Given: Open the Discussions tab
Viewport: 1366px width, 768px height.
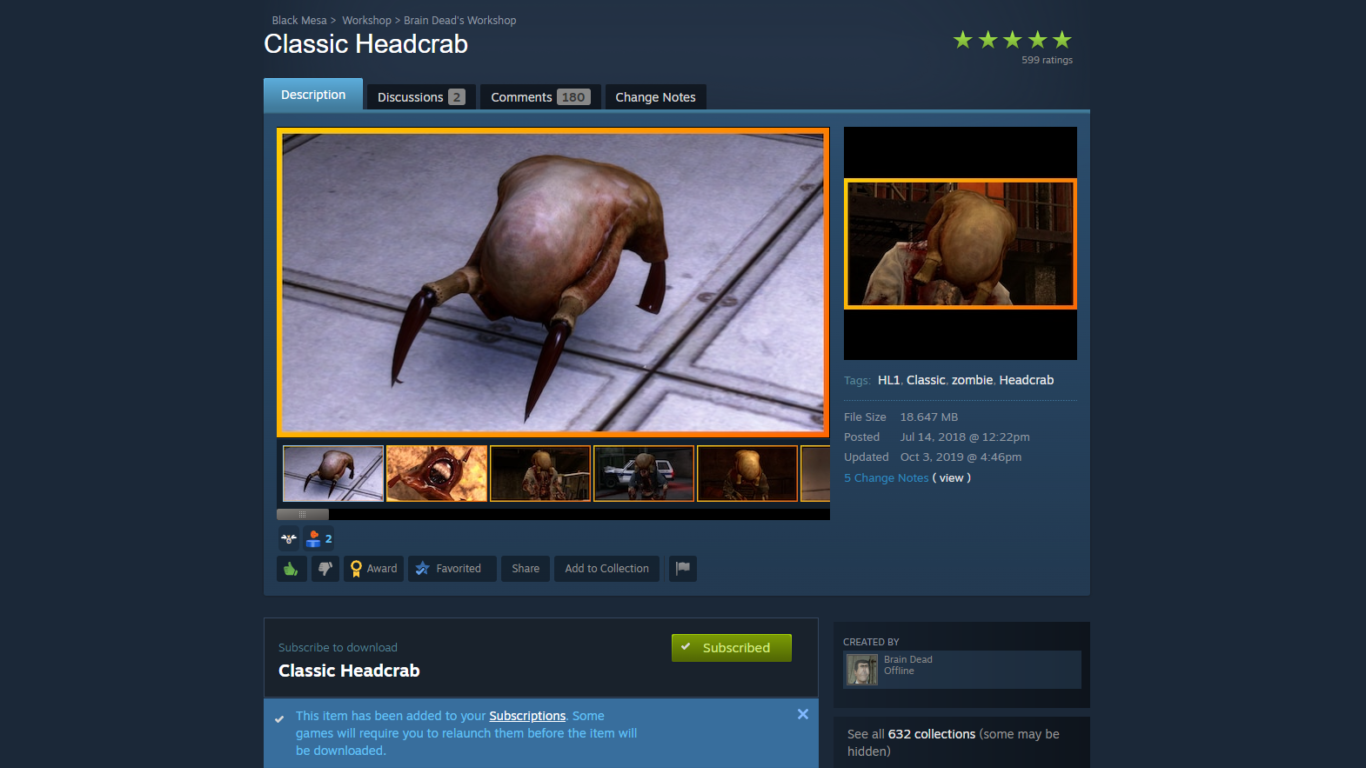Looking at the screenshot, I should click(421, 97).
